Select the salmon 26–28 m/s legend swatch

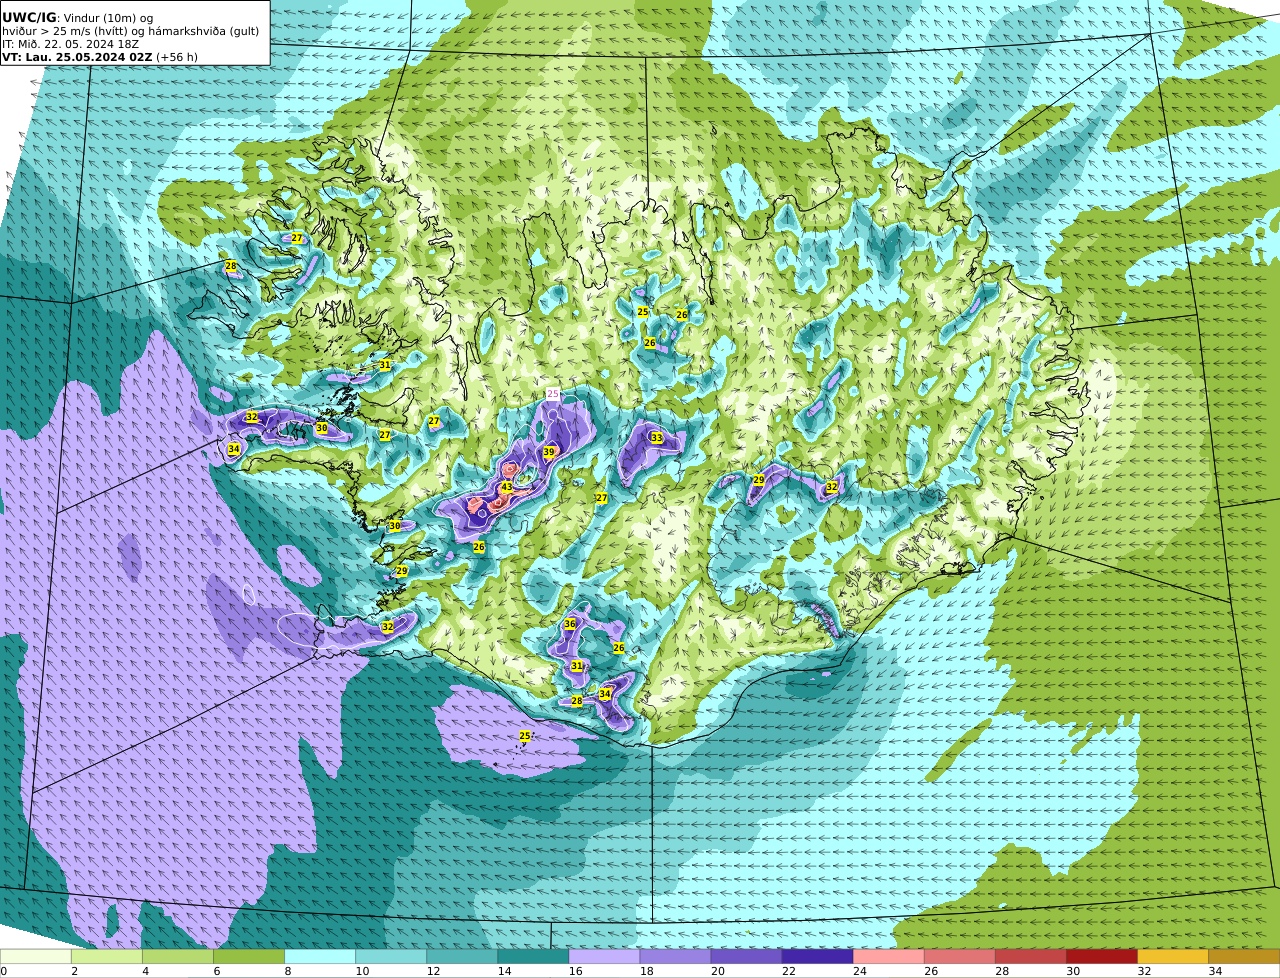point(958,956)
